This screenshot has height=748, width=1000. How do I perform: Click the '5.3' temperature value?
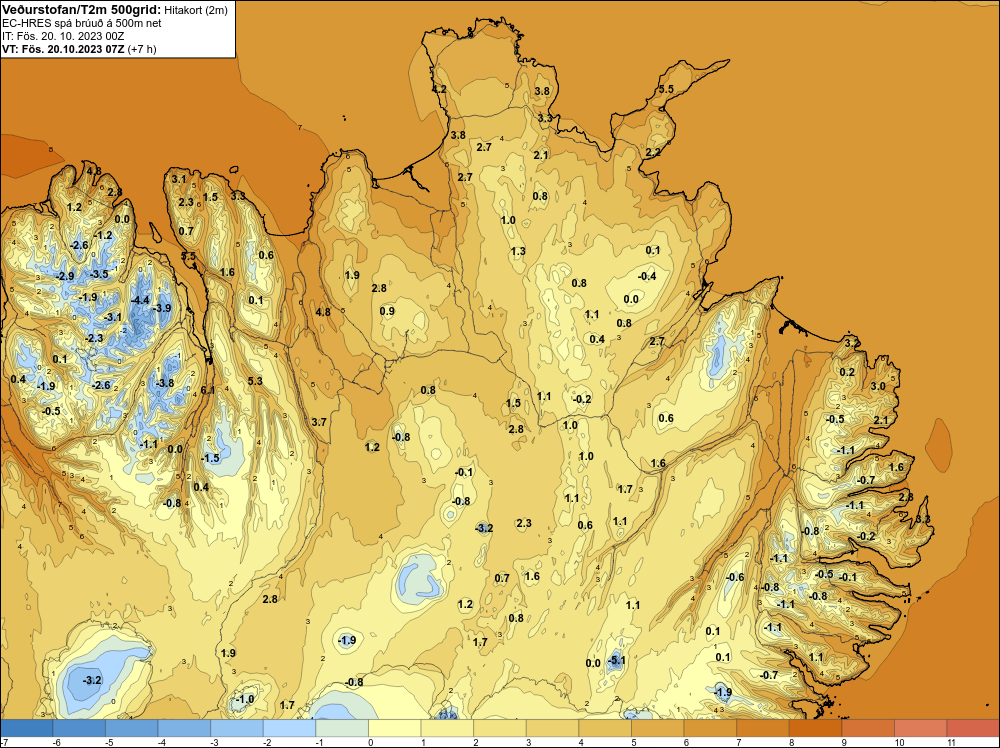[255, 381]
